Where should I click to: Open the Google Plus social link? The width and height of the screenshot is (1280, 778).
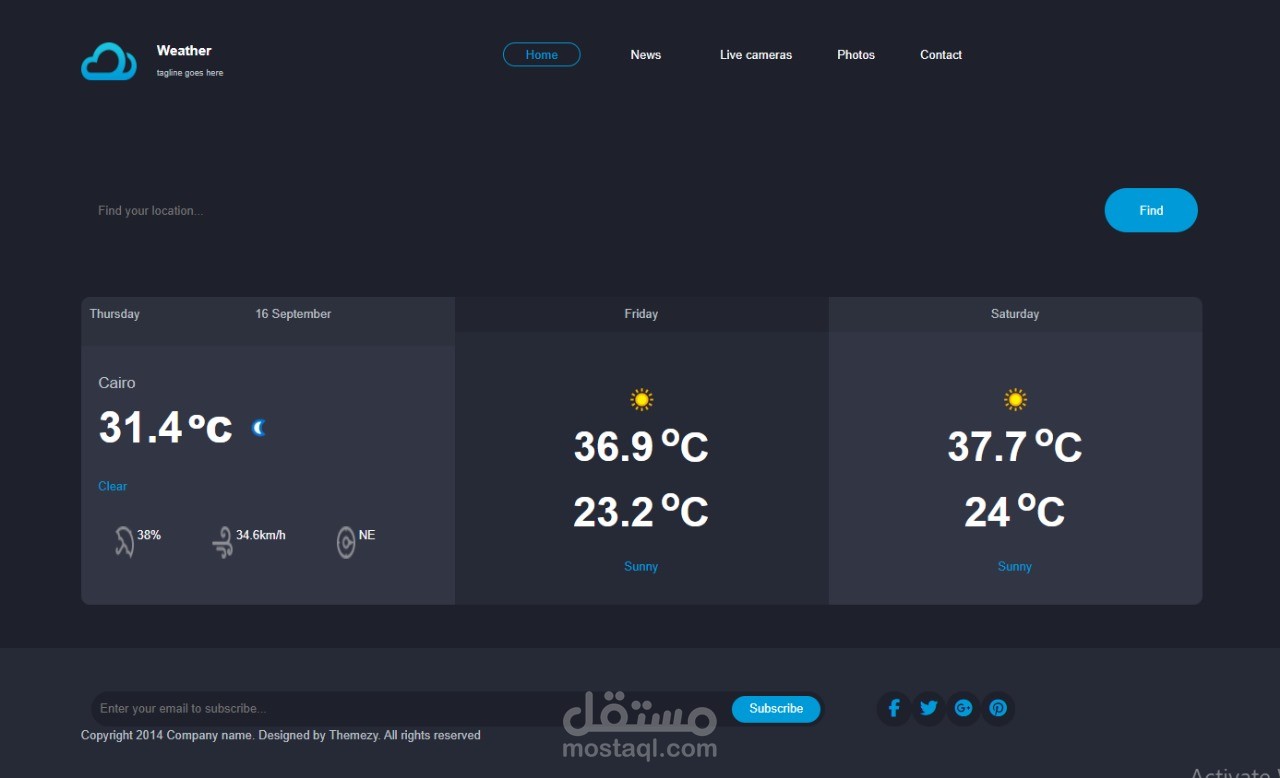963,708
